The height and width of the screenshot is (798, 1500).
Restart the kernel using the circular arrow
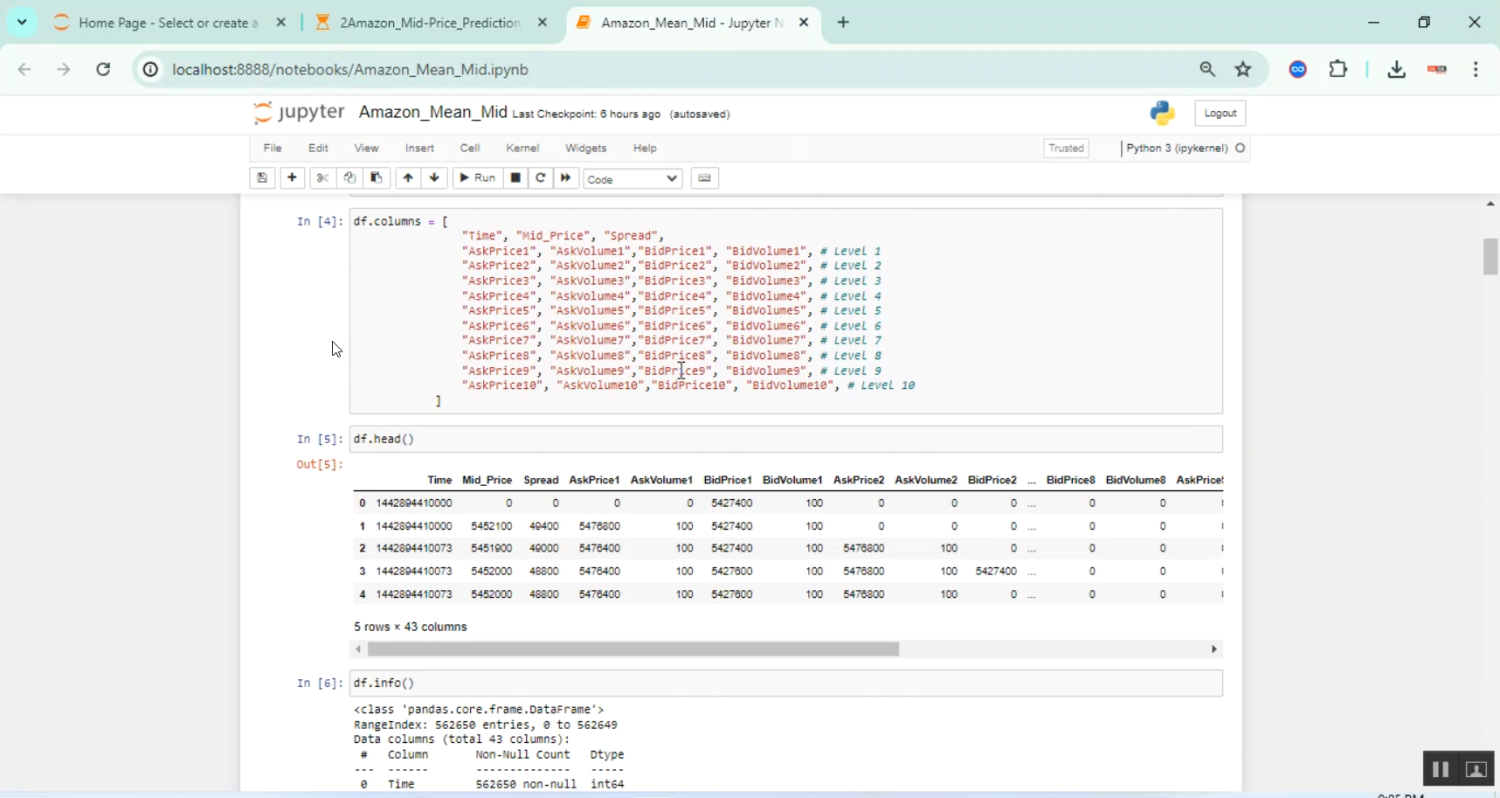pyautogui.click(x=541, y=178)
